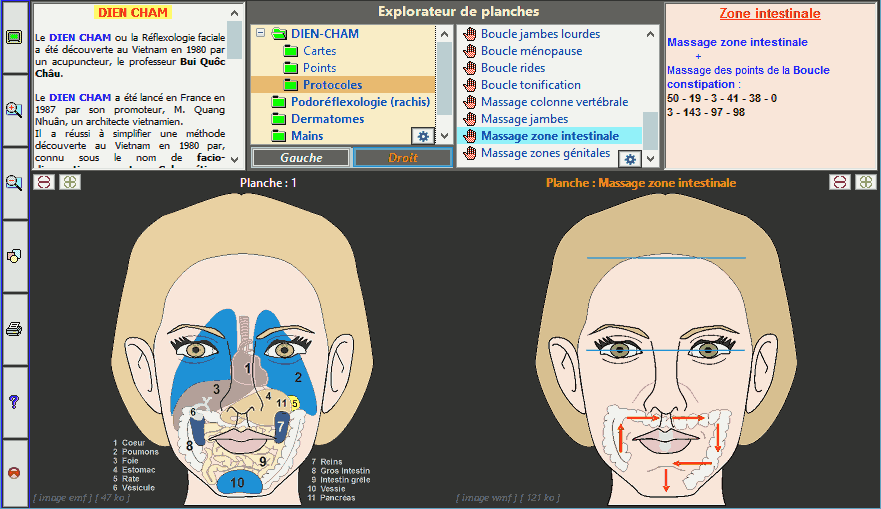Select the Protocoles folder
This screenshot has width=881, height=509.
pos(333,85)
